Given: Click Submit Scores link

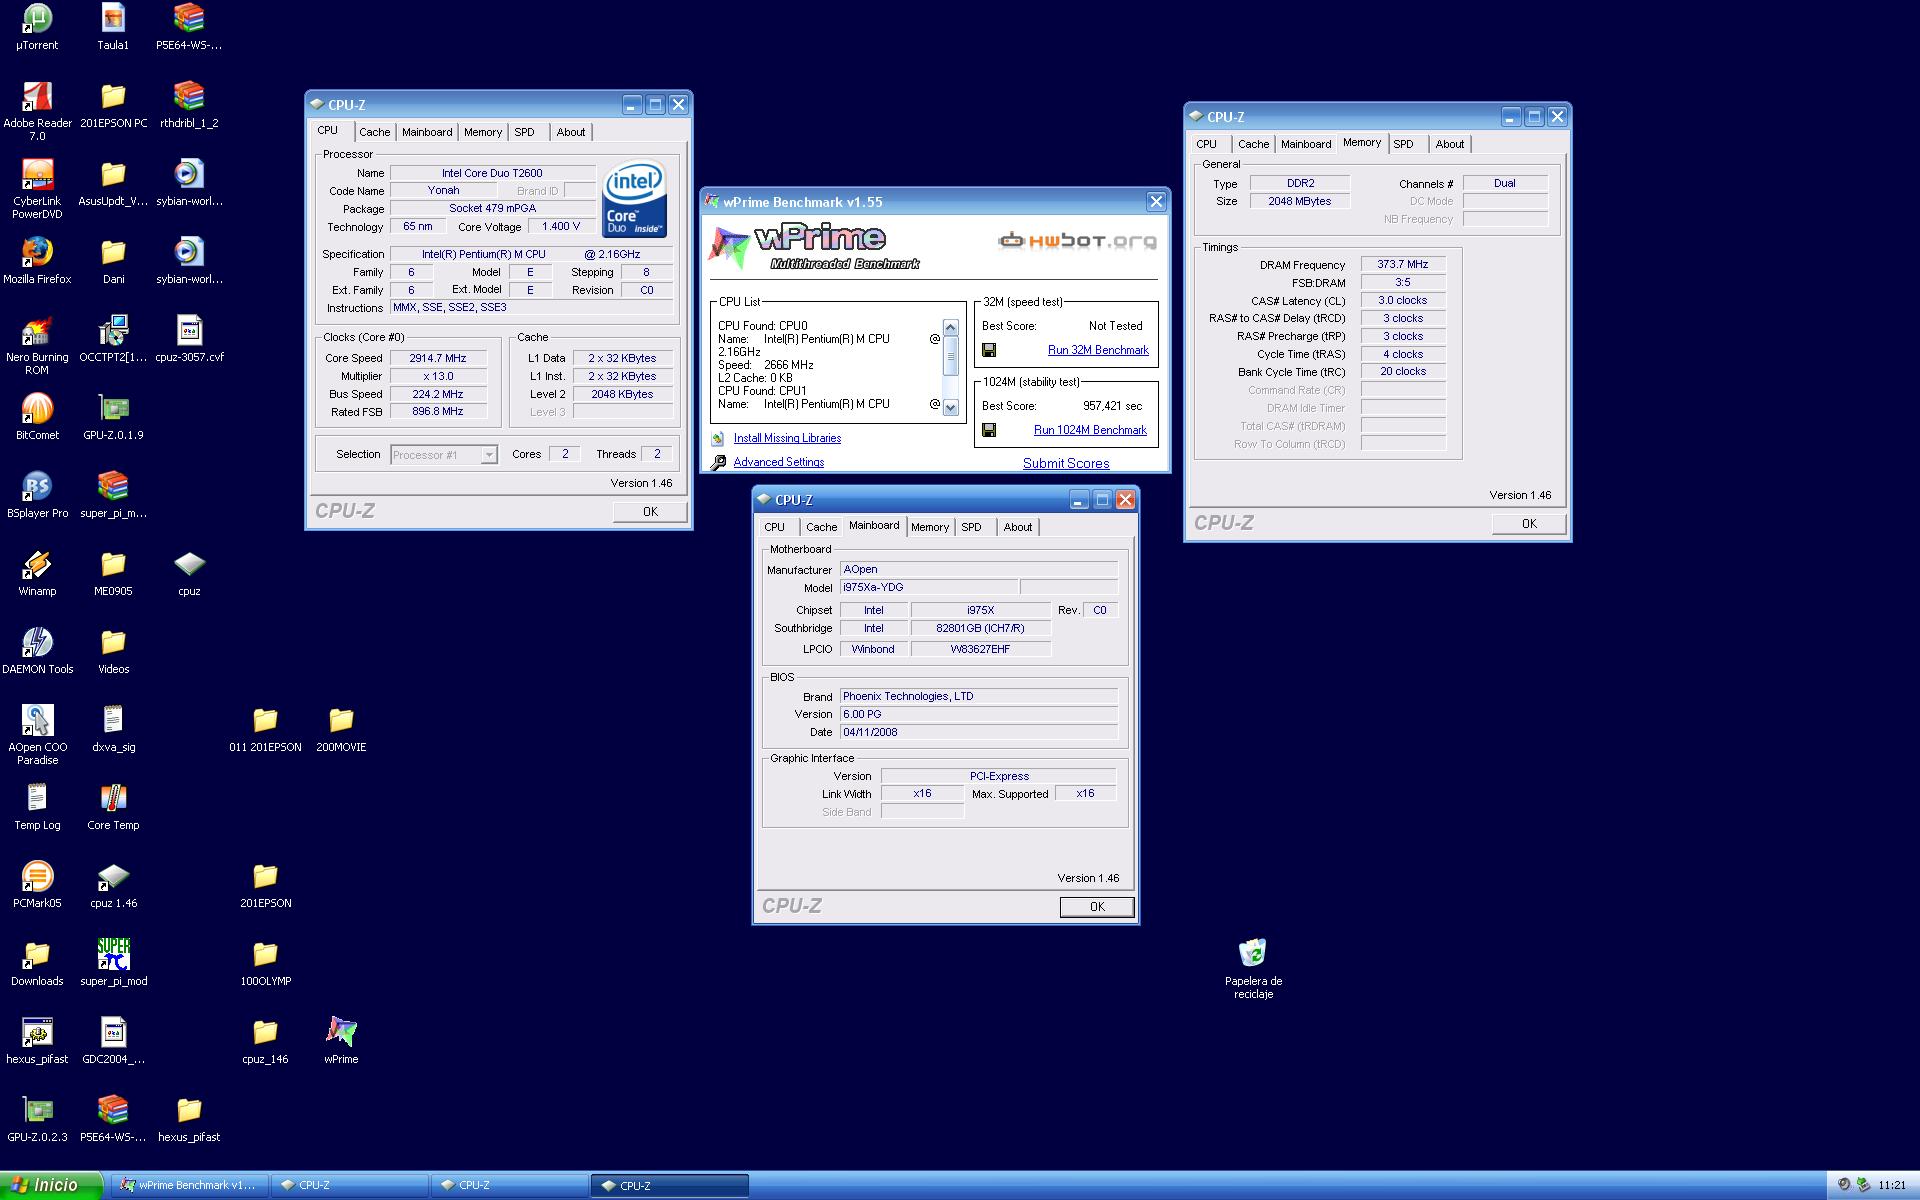Looking at the screenshot, I should coord(1066,463).
